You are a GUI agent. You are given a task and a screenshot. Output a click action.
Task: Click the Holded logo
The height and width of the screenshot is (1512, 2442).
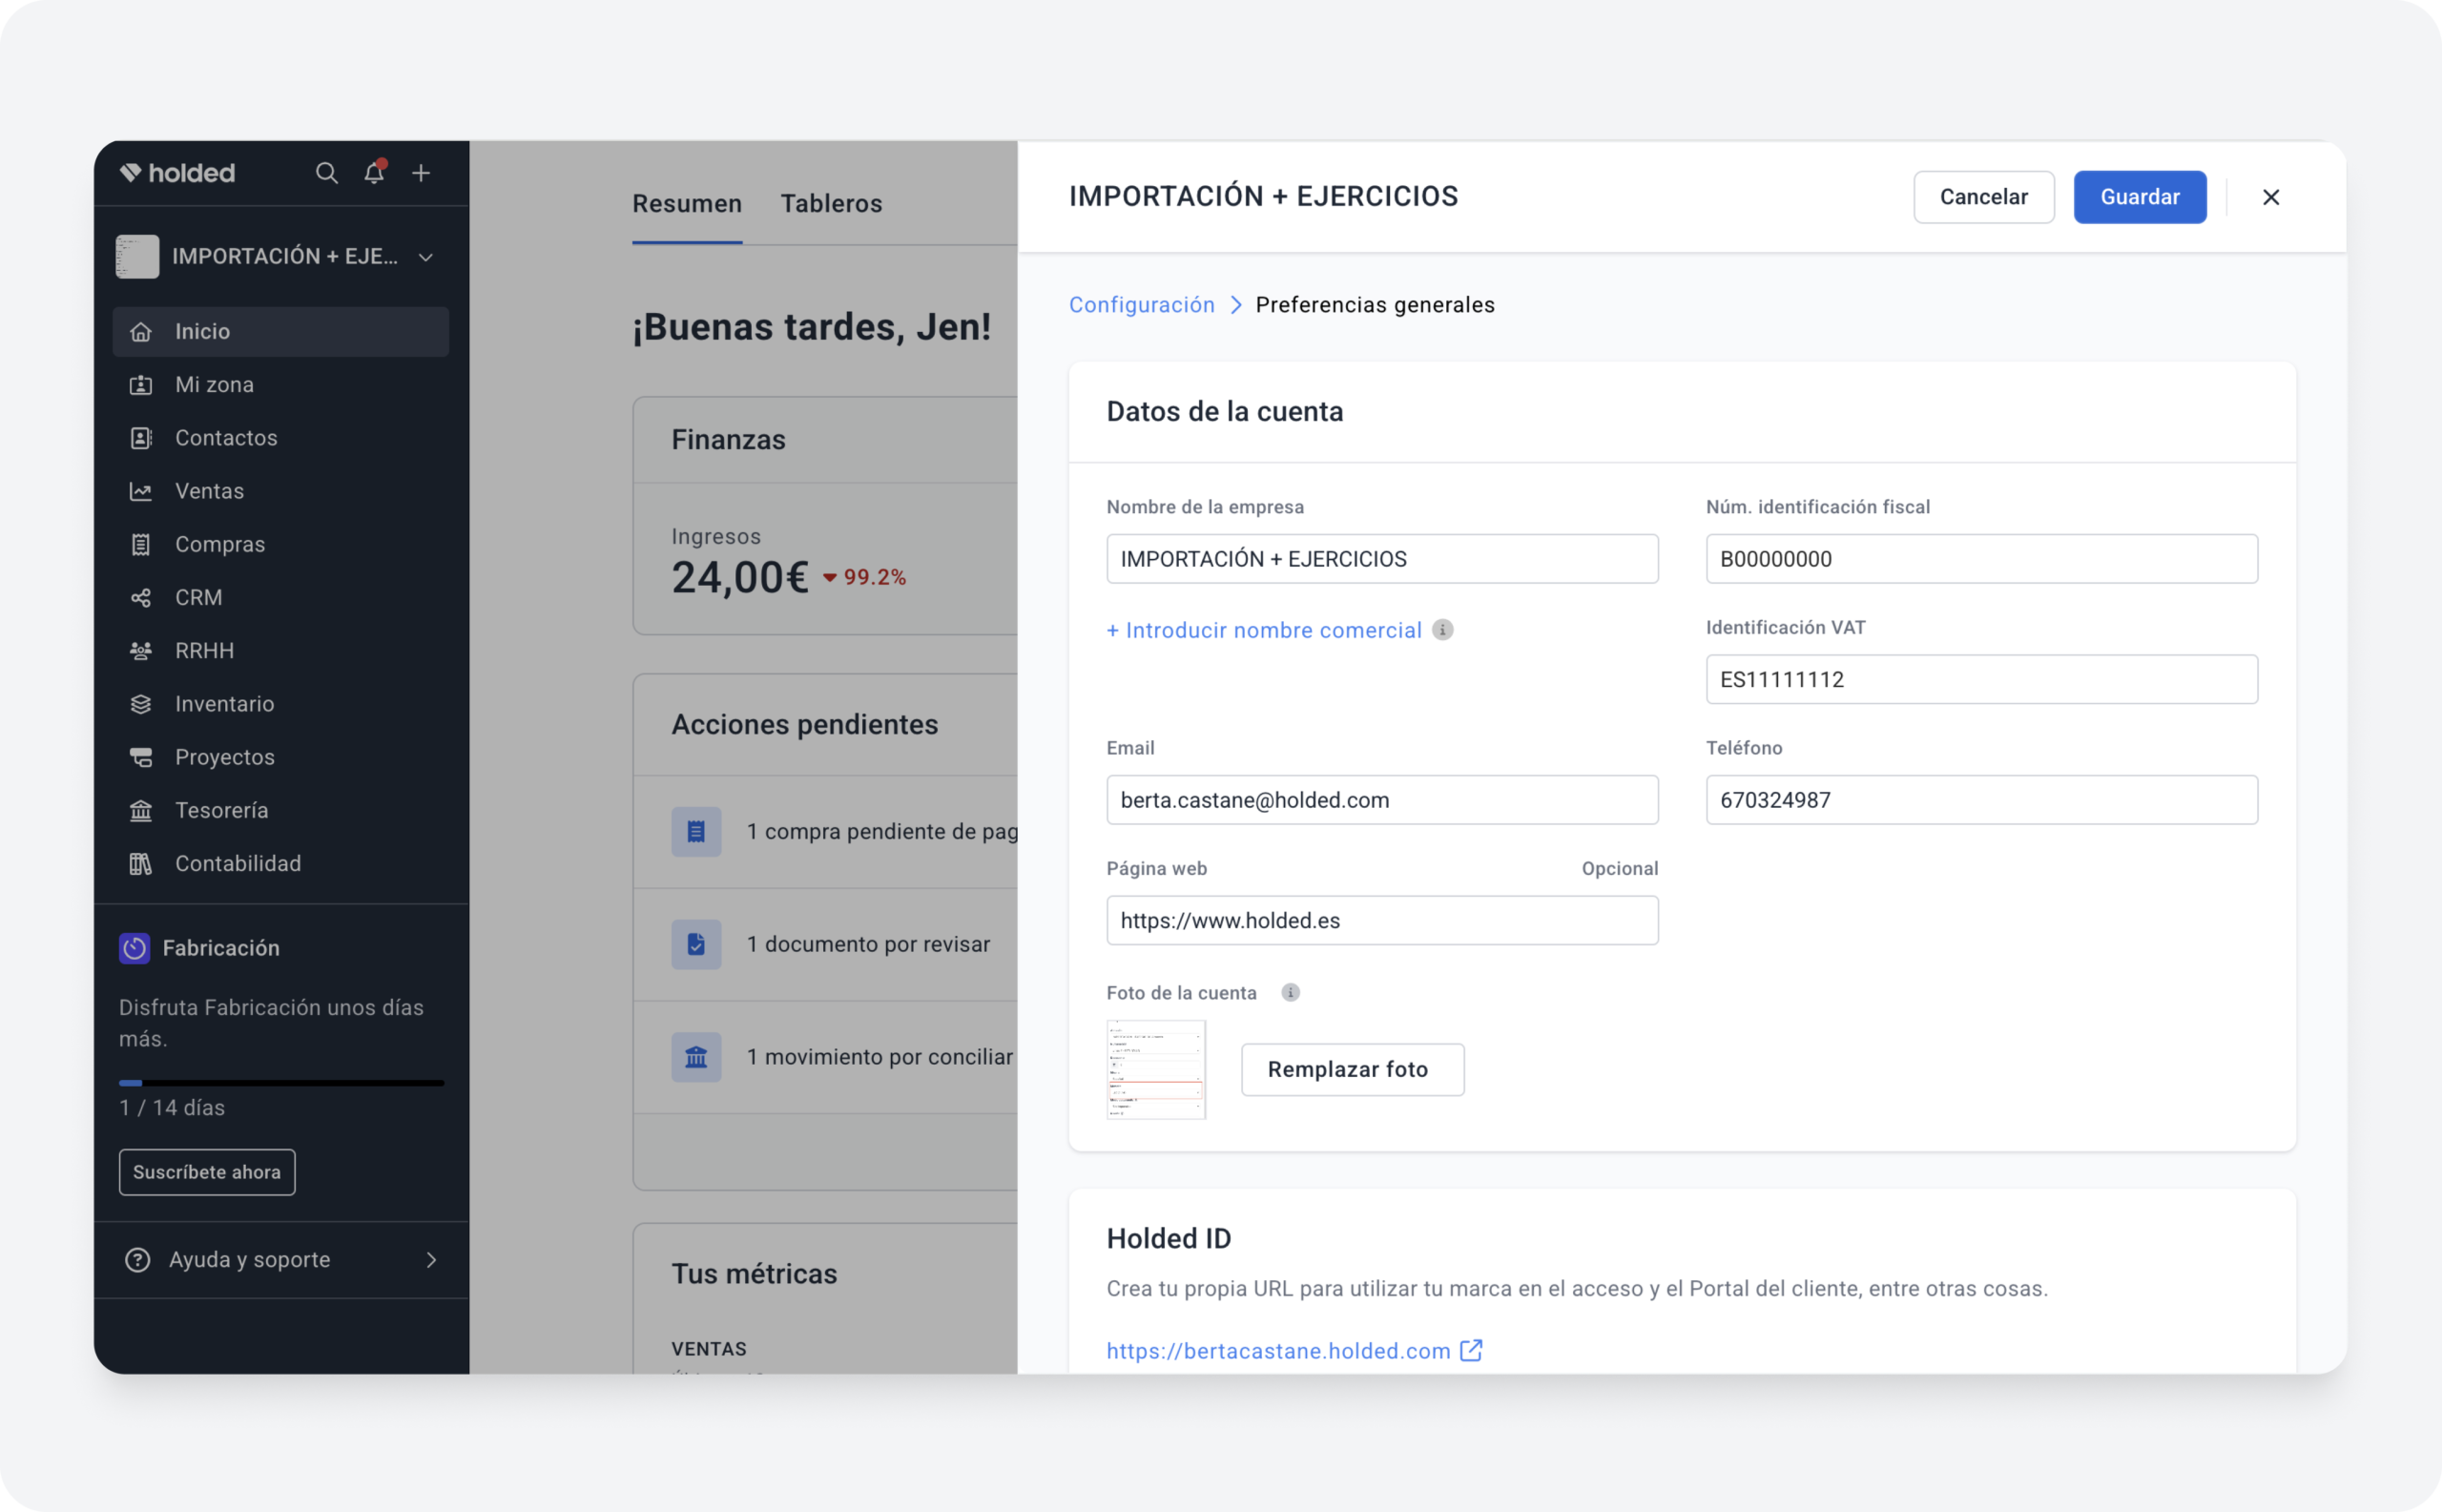177,173
